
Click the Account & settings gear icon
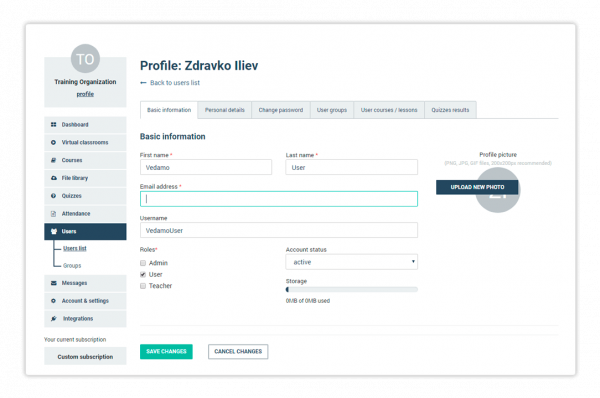(x=54, y=301)
